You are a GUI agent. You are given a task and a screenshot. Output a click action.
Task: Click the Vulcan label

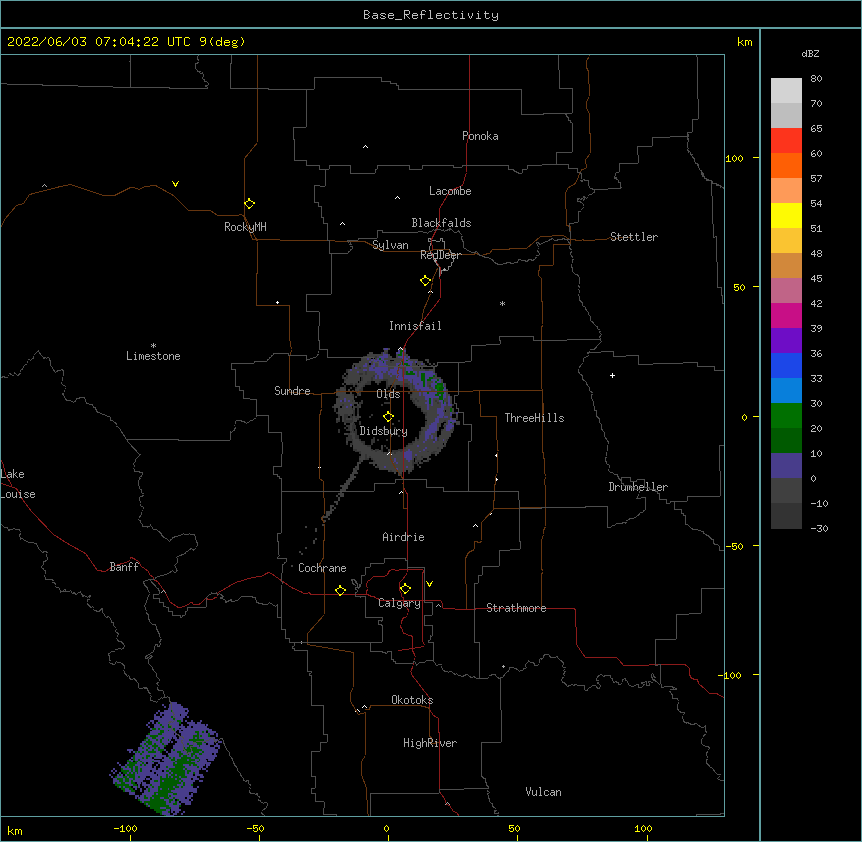[x=543, y=792]
